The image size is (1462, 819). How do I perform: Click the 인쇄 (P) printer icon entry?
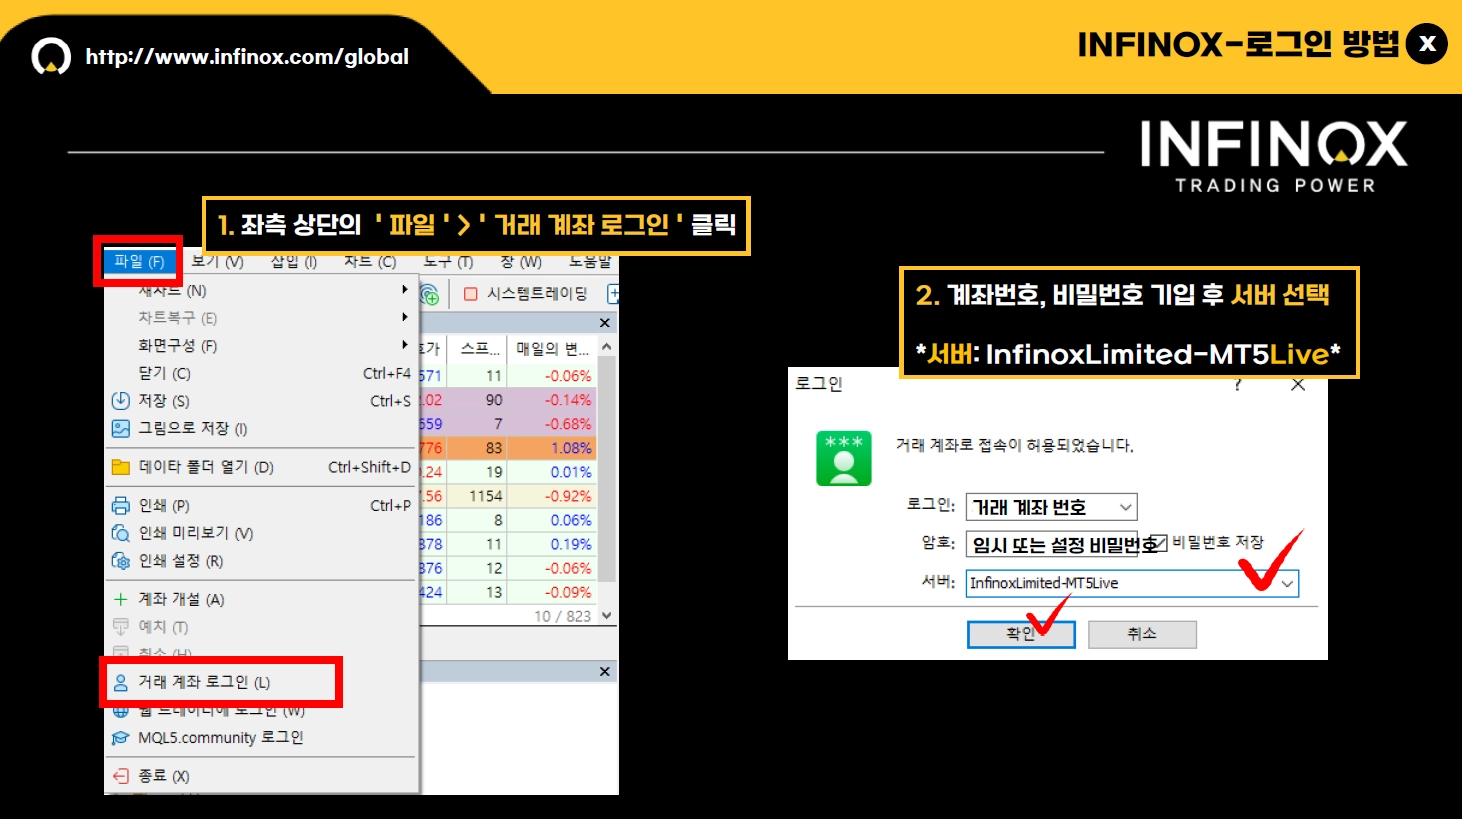click(261, 506)
